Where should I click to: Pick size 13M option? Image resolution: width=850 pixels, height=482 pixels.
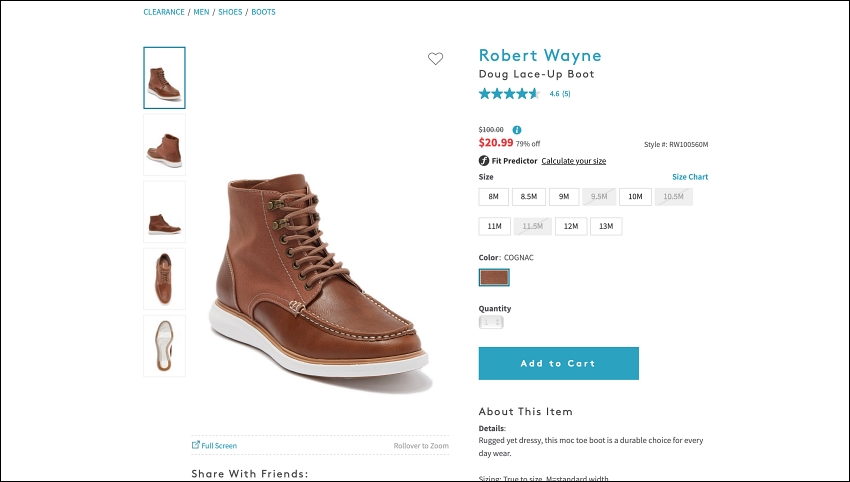point(606,226)
